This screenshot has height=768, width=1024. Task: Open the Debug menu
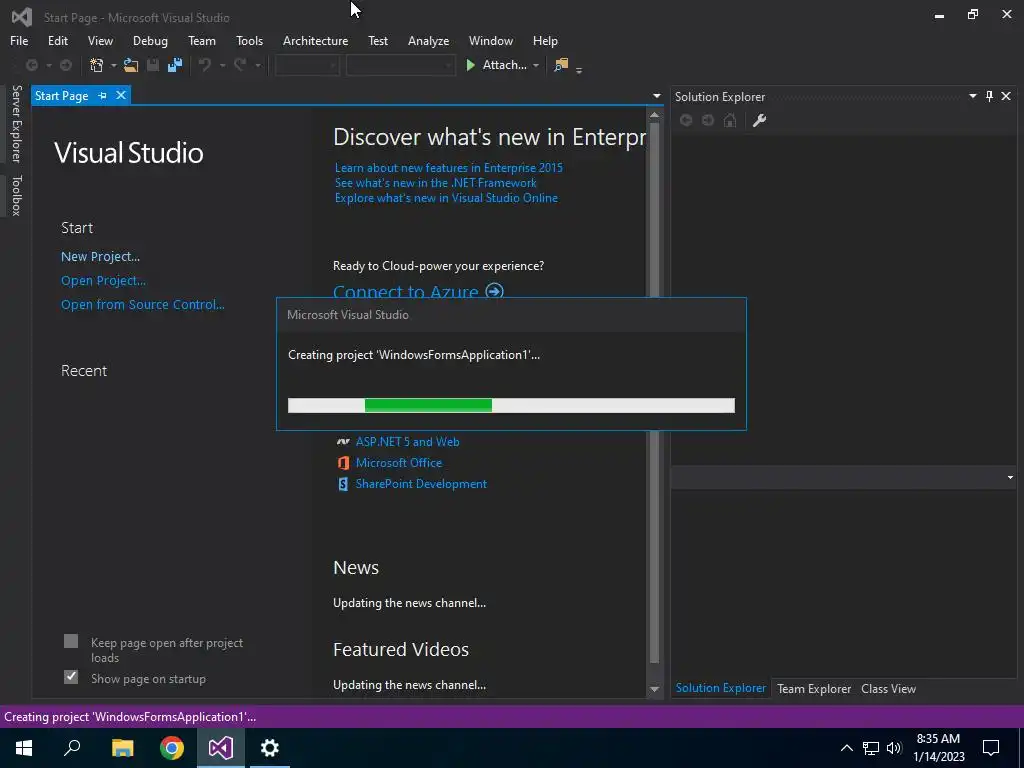pos(150,40)
